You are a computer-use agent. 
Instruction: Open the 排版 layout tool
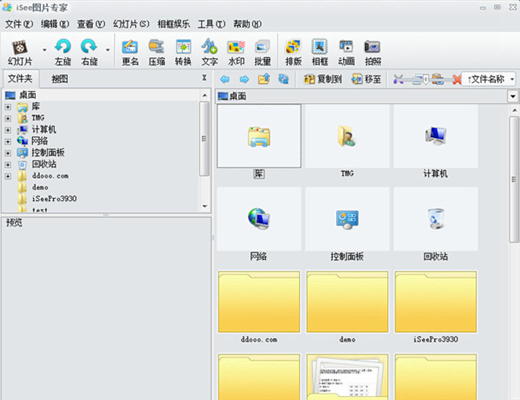293,53
